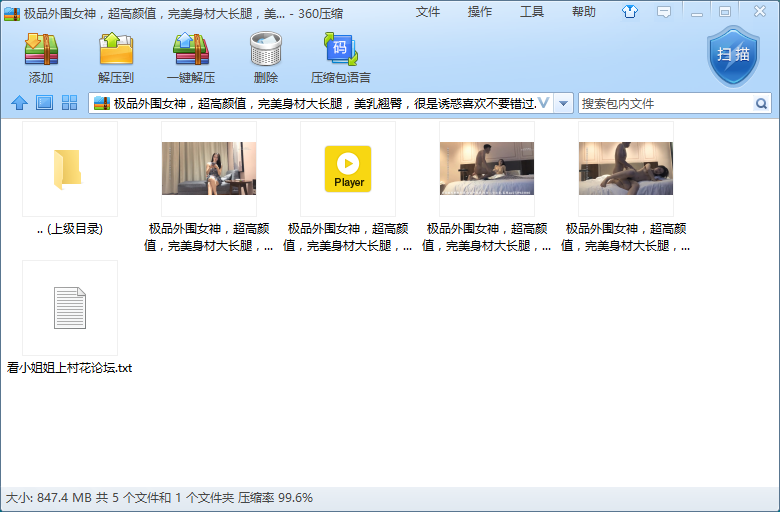Maximize the 360压缩 window
Screen dimensions: 780x512
[x=725, y=12]
